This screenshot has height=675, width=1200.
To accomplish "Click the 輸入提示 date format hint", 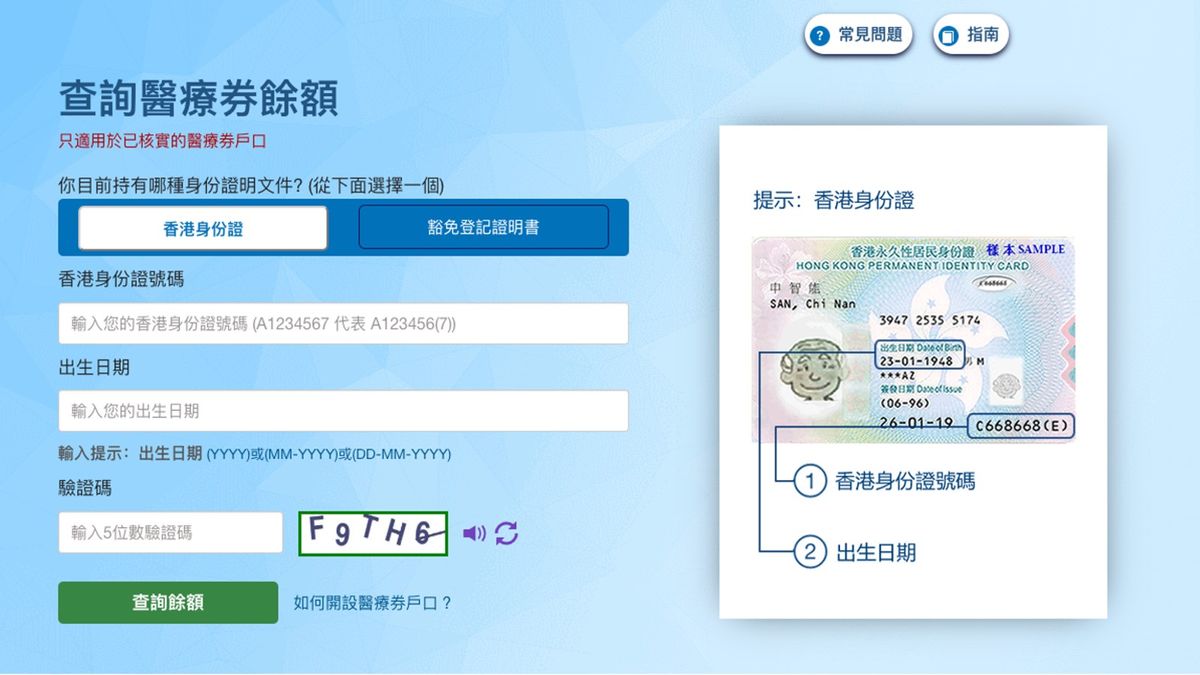I will point(255,454).
